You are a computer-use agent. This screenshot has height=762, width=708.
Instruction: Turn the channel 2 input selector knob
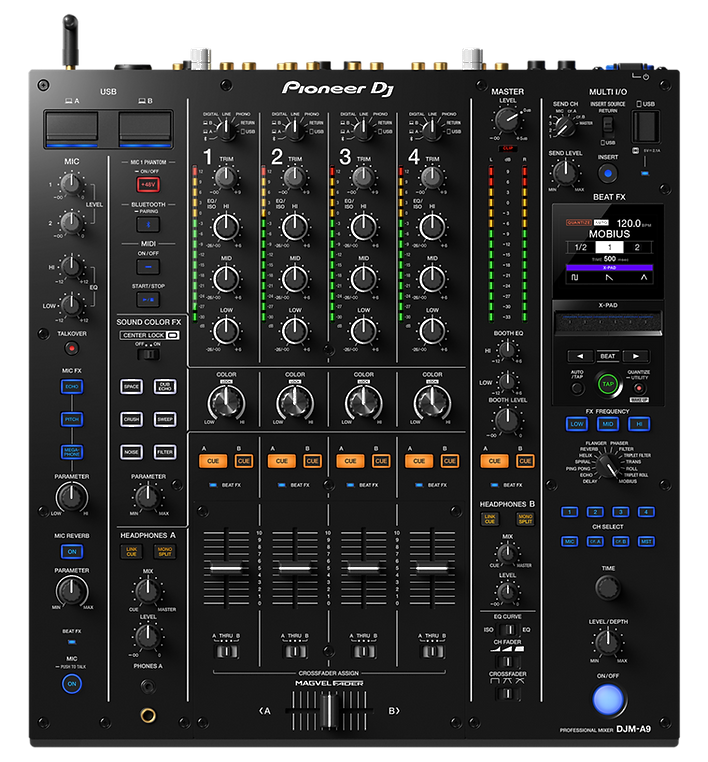coord(294,130)
